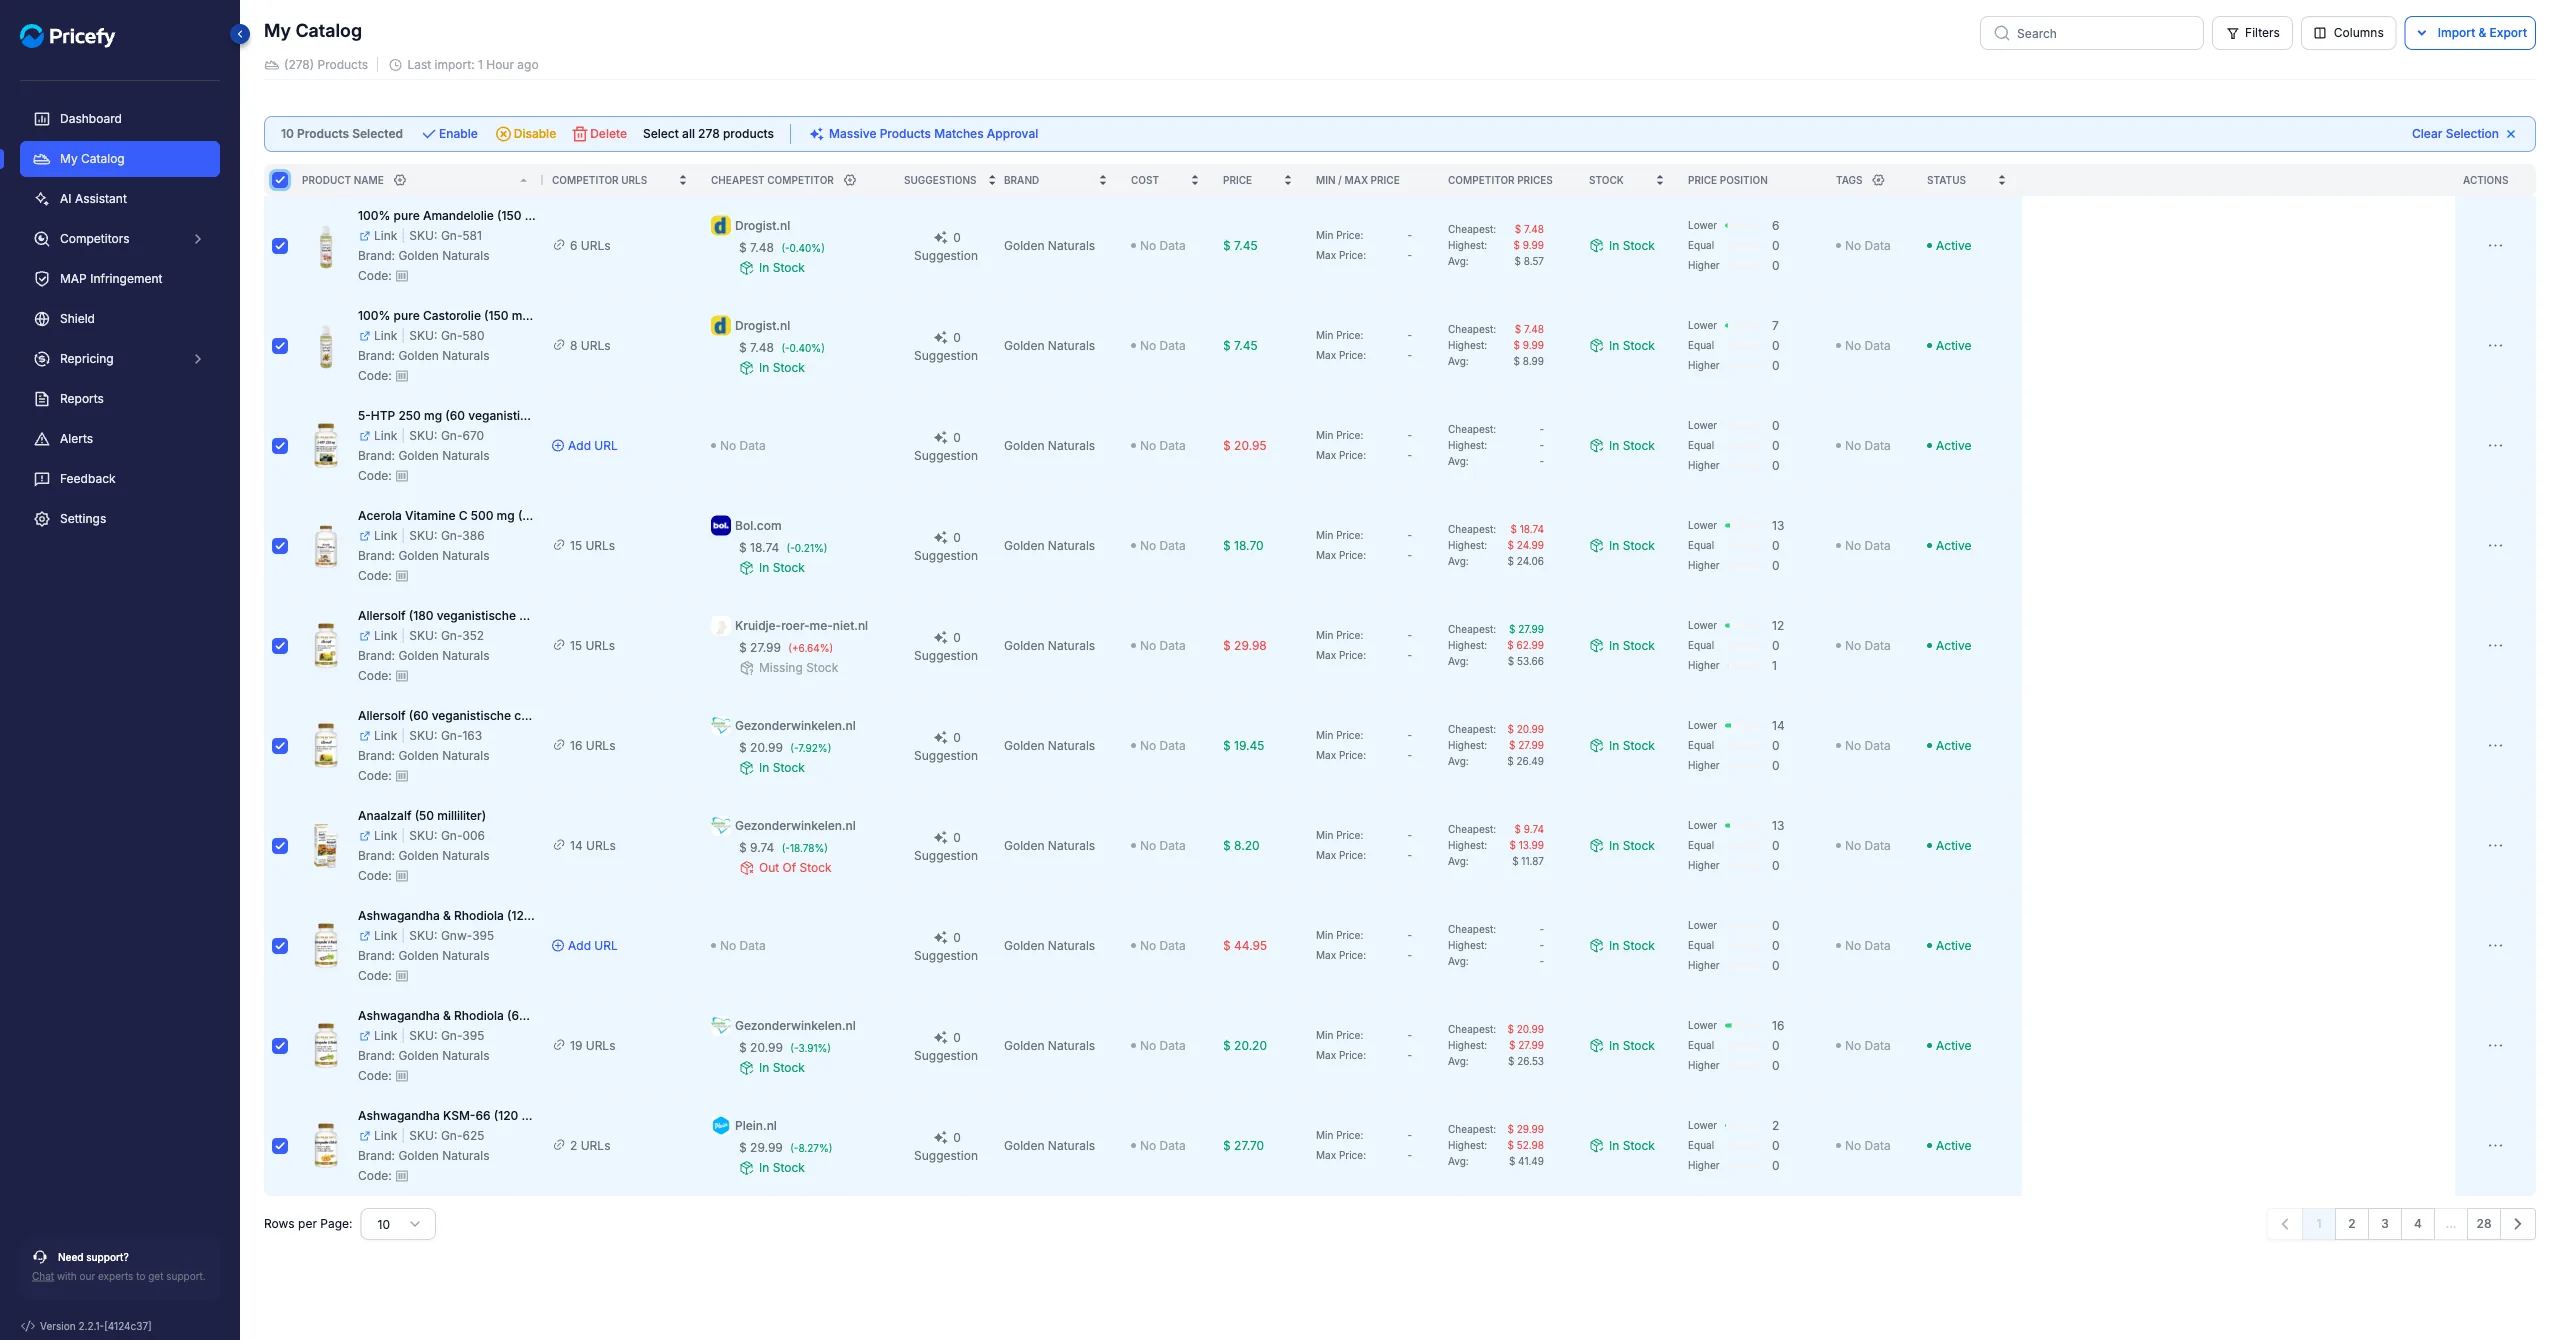Go to page 28 in pagination
Viewport: 2560px width, 1340px height.
tap(2484, 1224)
